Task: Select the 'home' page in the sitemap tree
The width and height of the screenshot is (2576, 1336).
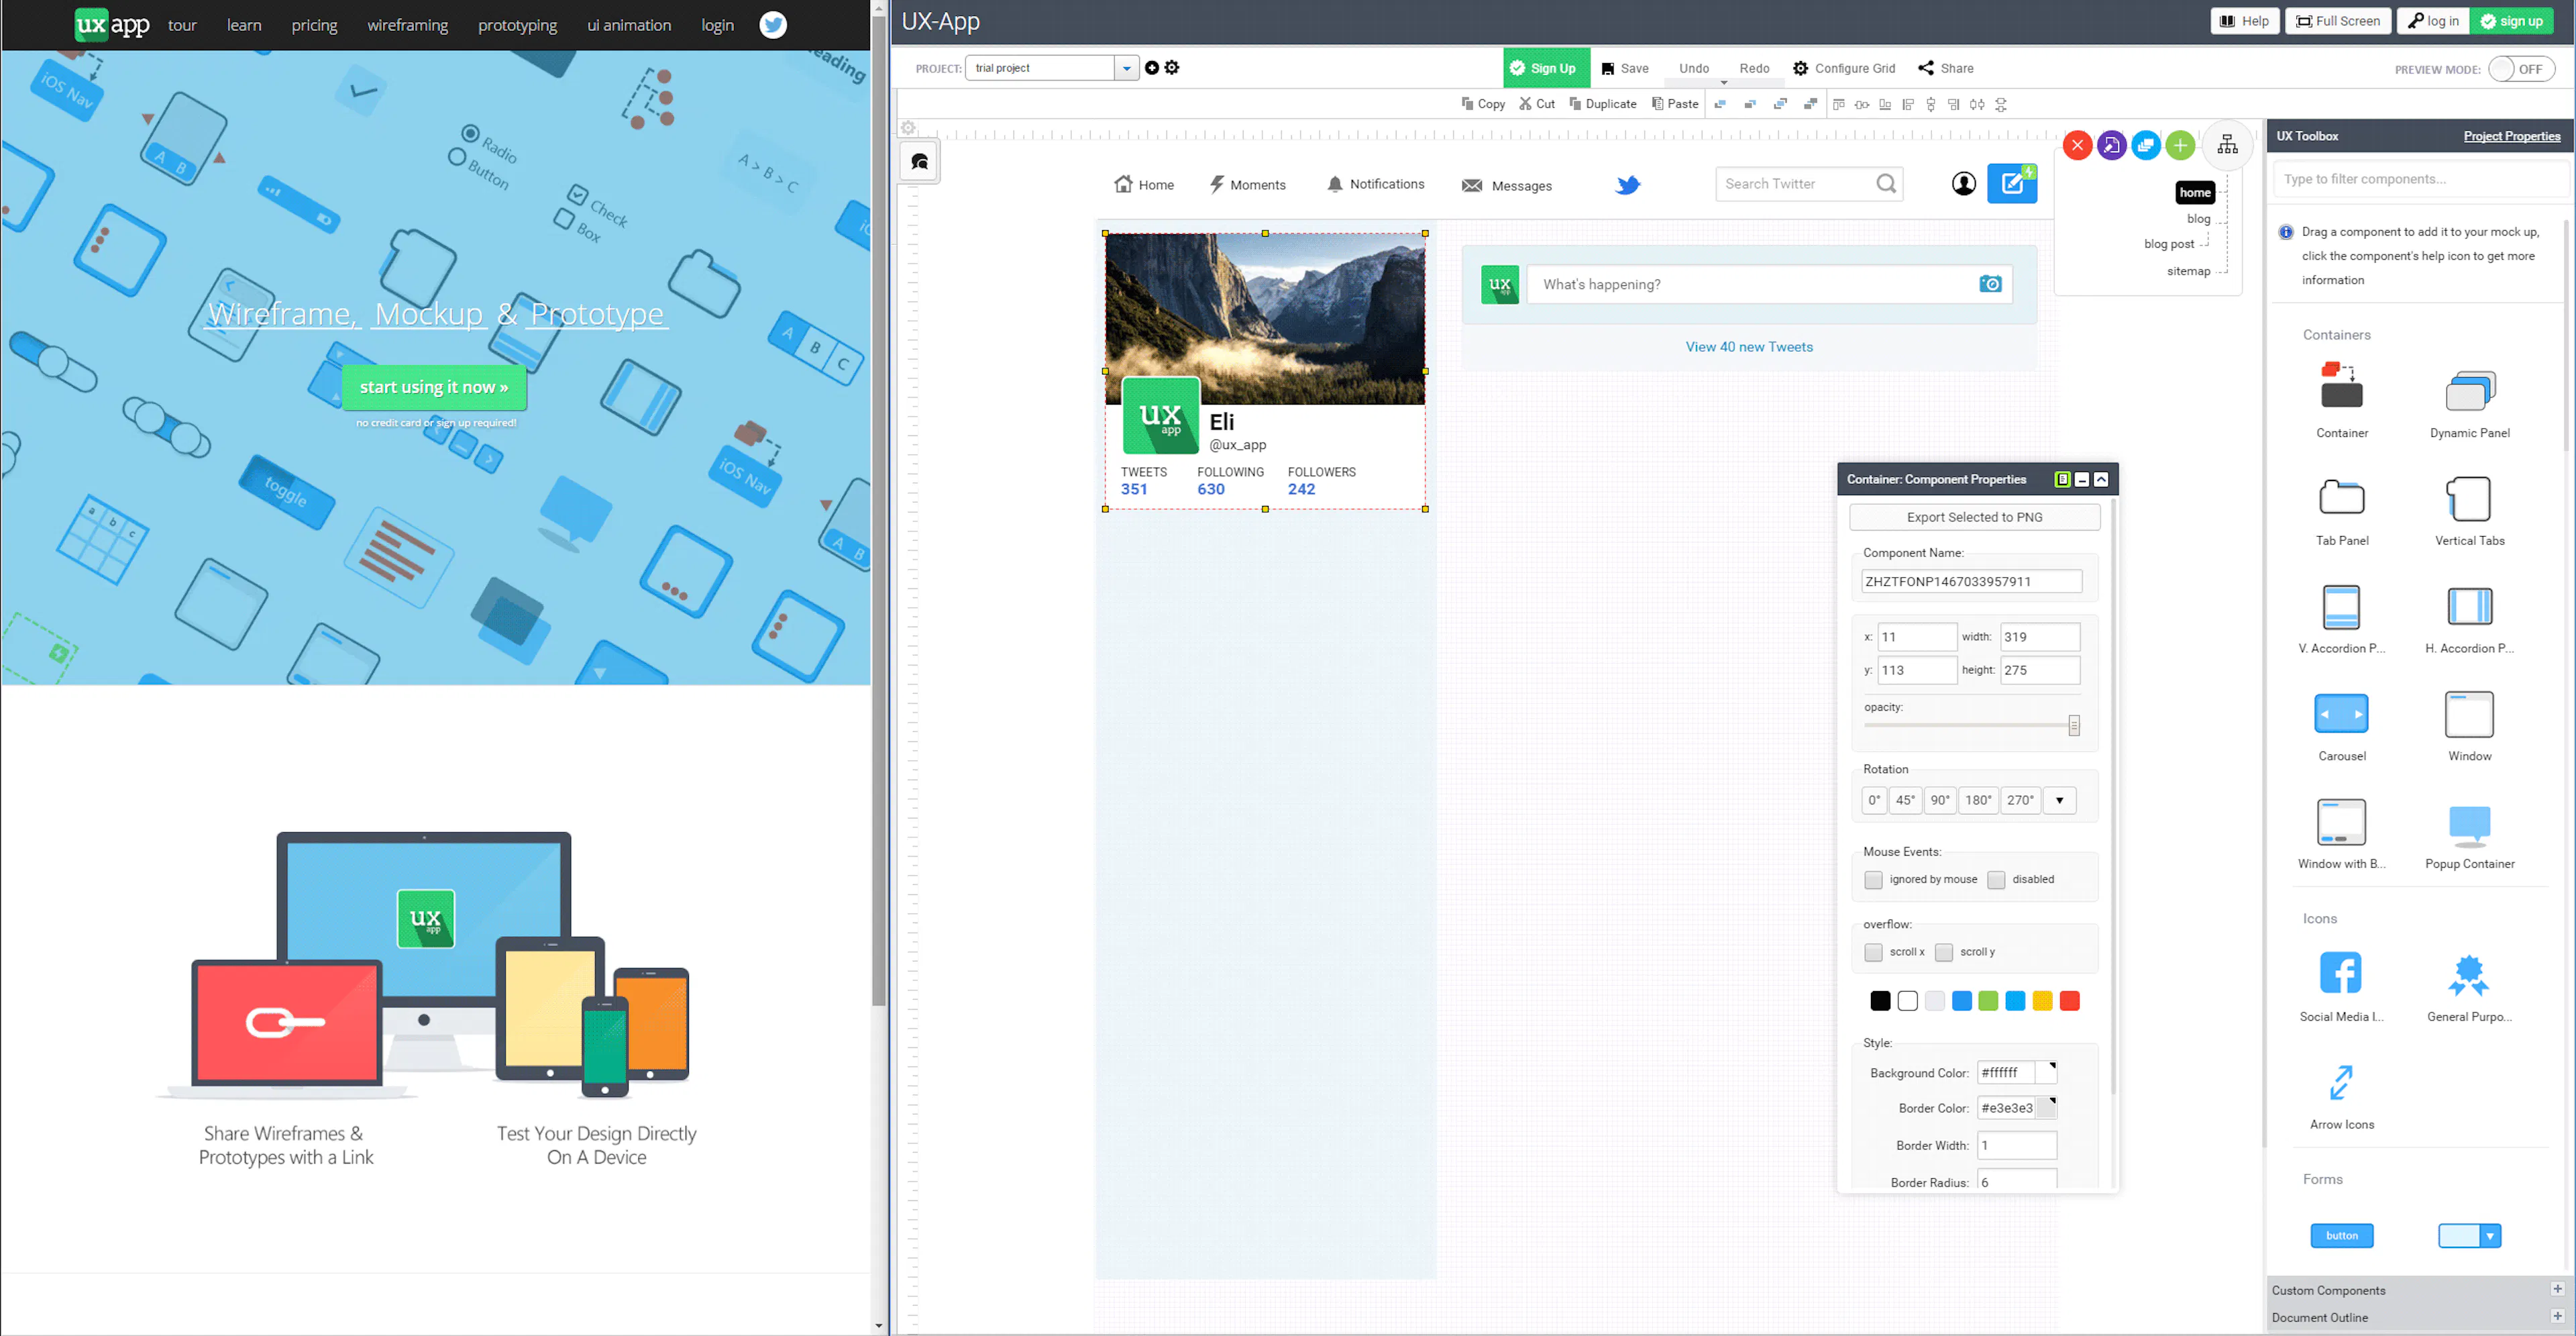Action: coord(2195,192)
